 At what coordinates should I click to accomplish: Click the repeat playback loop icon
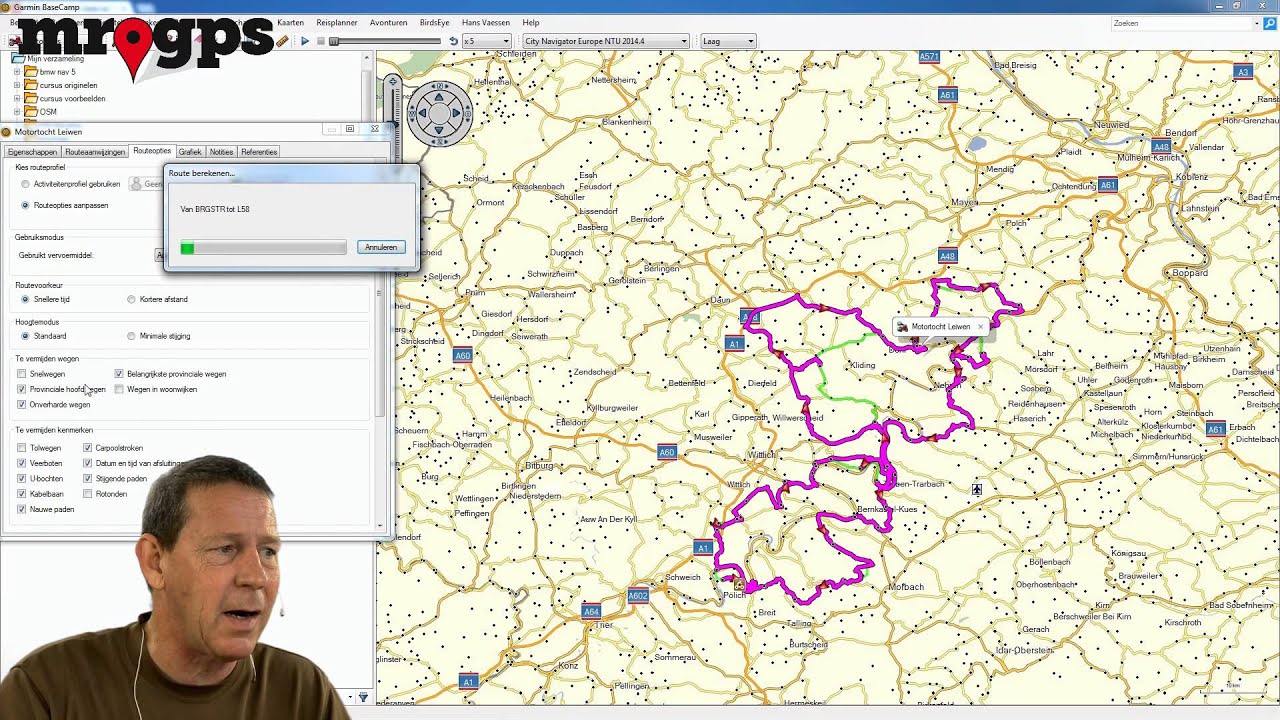tap(453, 41)
